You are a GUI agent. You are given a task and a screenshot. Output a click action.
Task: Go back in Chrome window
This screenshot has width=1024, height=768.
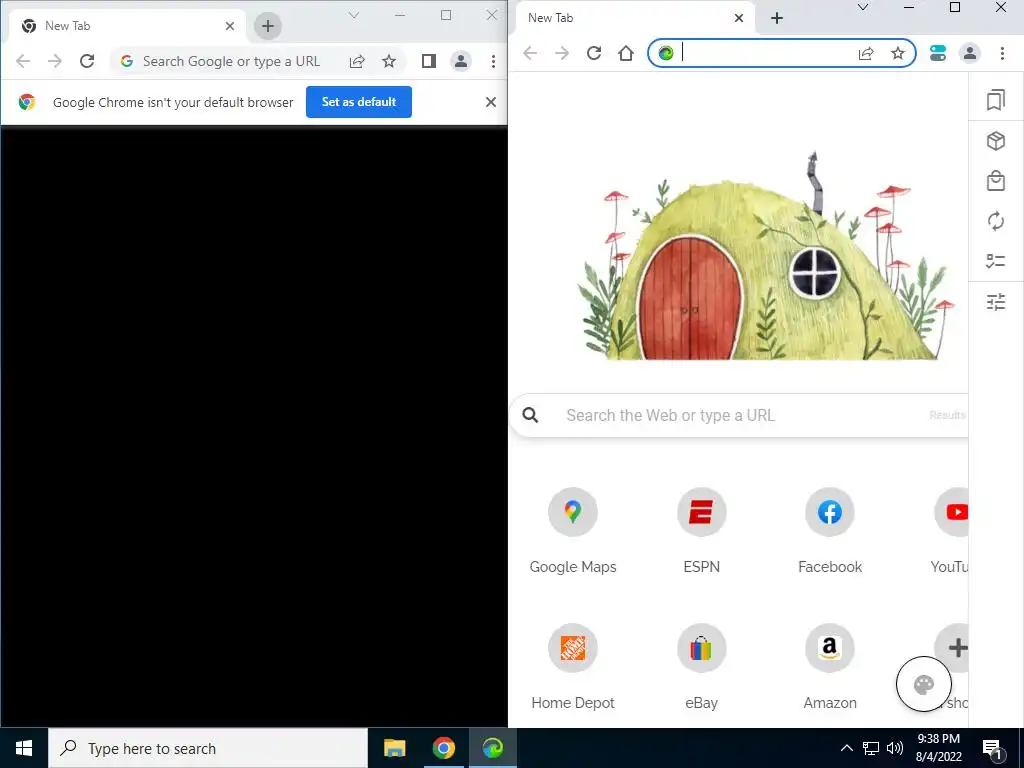tap(23, 61)
